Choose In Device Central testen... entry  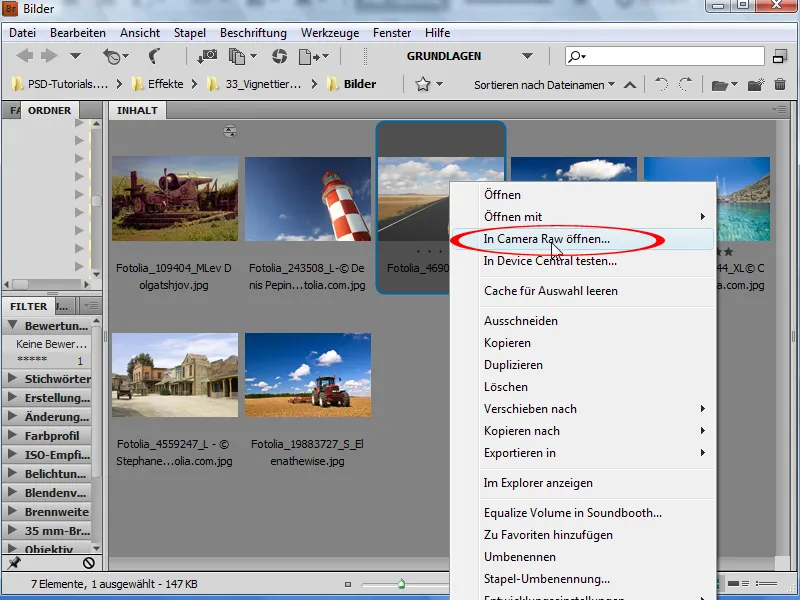click(x=583, y=261)
